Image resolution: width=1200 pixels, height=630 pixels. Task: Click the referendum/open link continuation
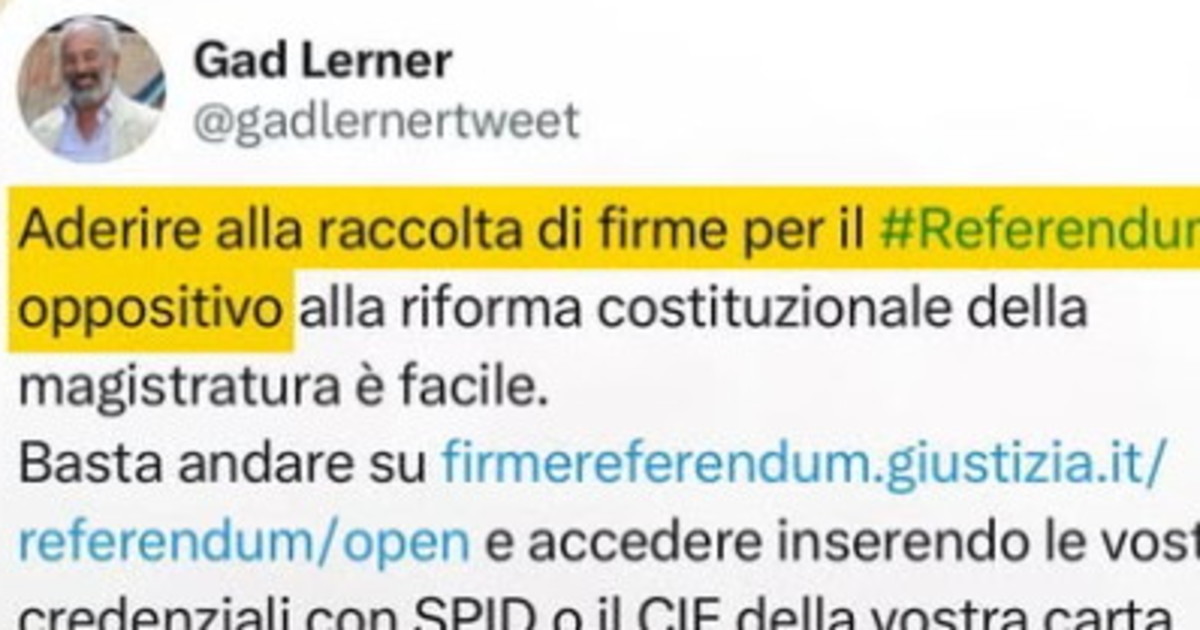pos(243,541)
